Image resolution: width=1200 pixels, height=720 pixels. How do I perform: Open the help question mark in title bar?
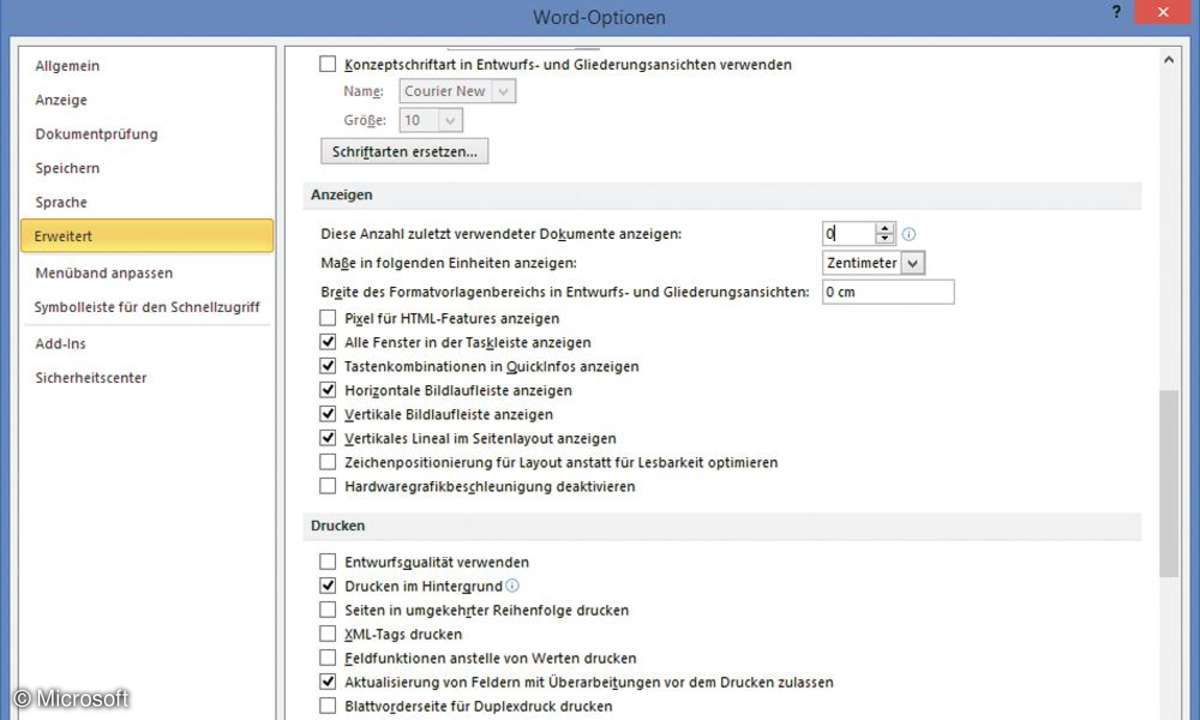tap(1115, 11)
